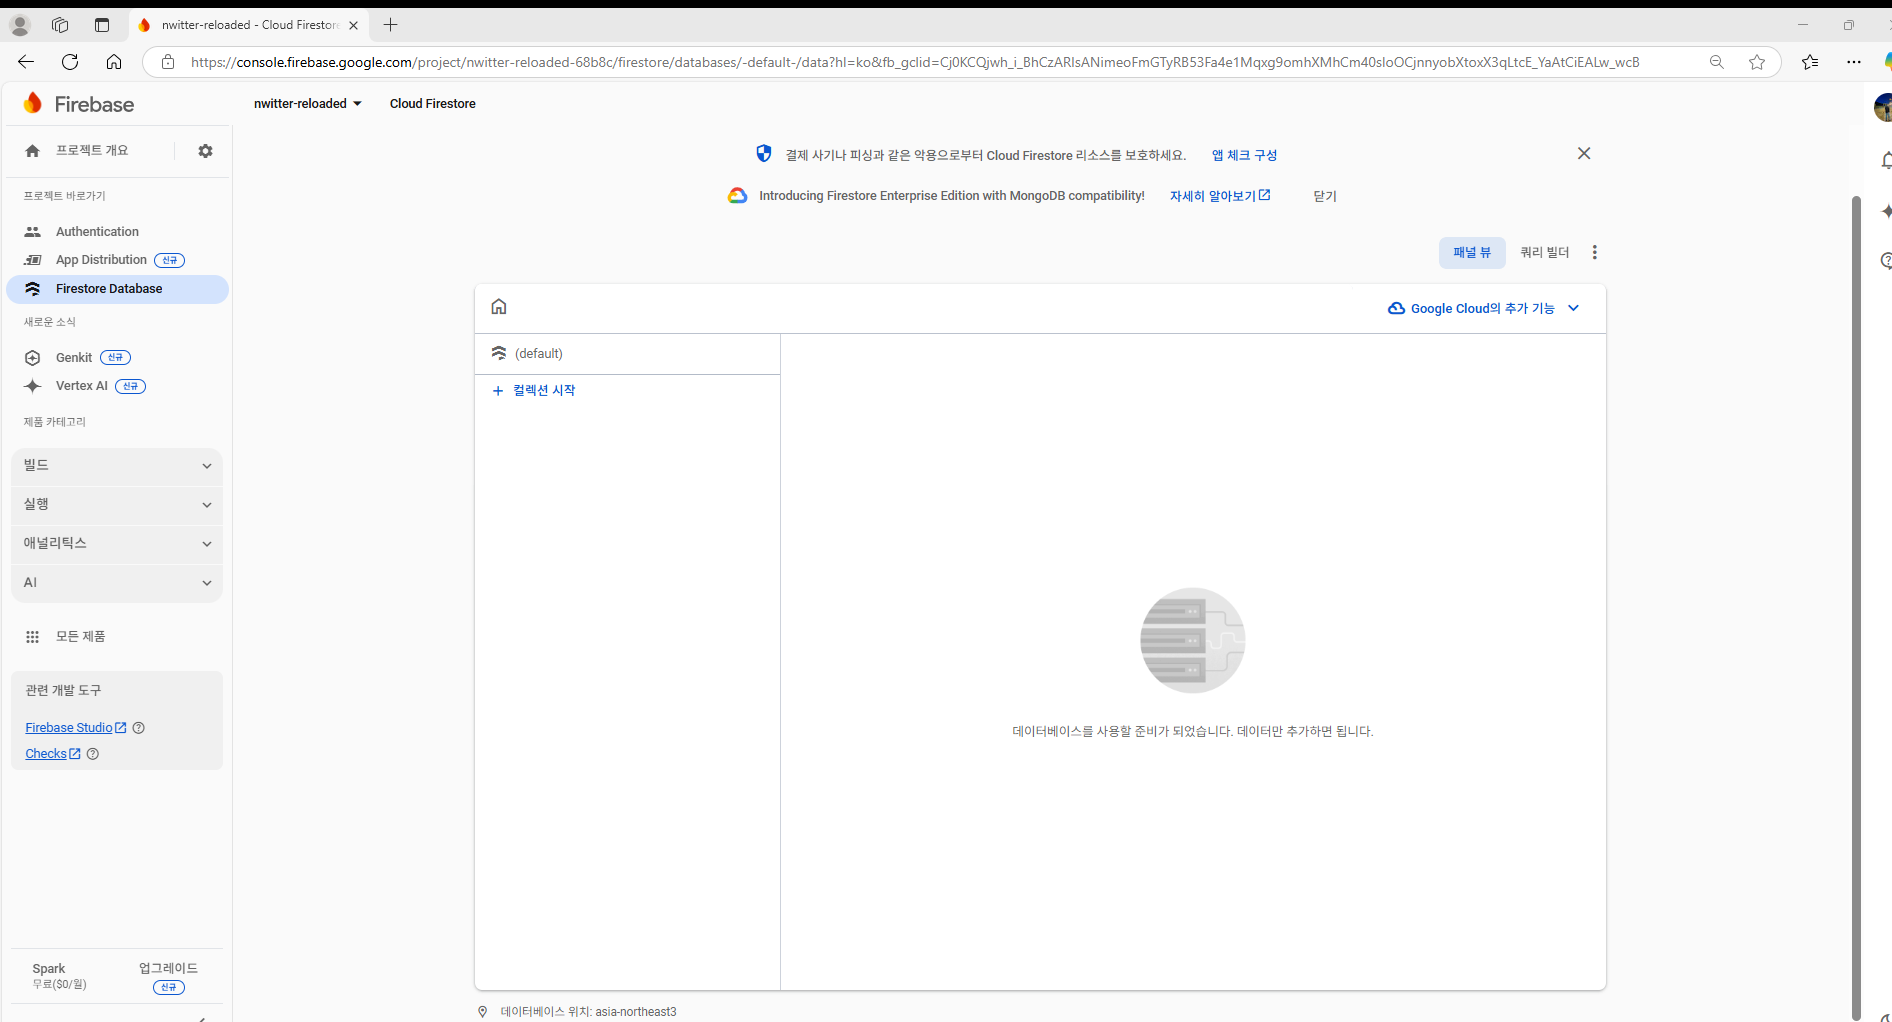This screenshot has width=1892, height=1022.
Task: Switch to 쿼리 빌더 tab
Action: tap(1544, 253)
